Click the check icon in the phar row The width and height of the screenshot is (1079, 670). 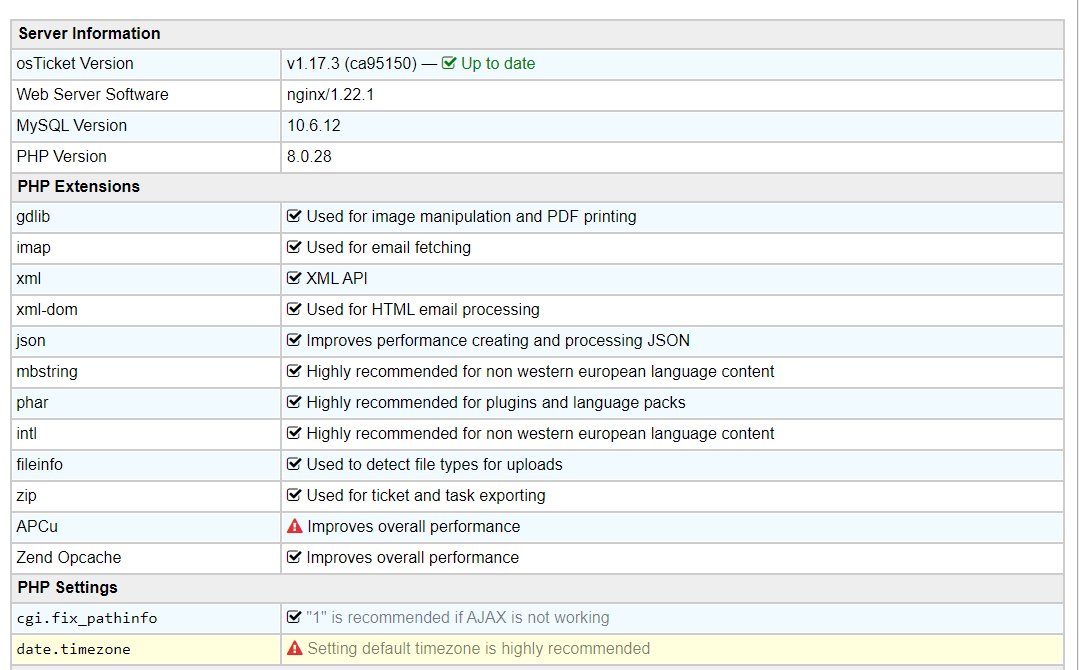[294, 402]
